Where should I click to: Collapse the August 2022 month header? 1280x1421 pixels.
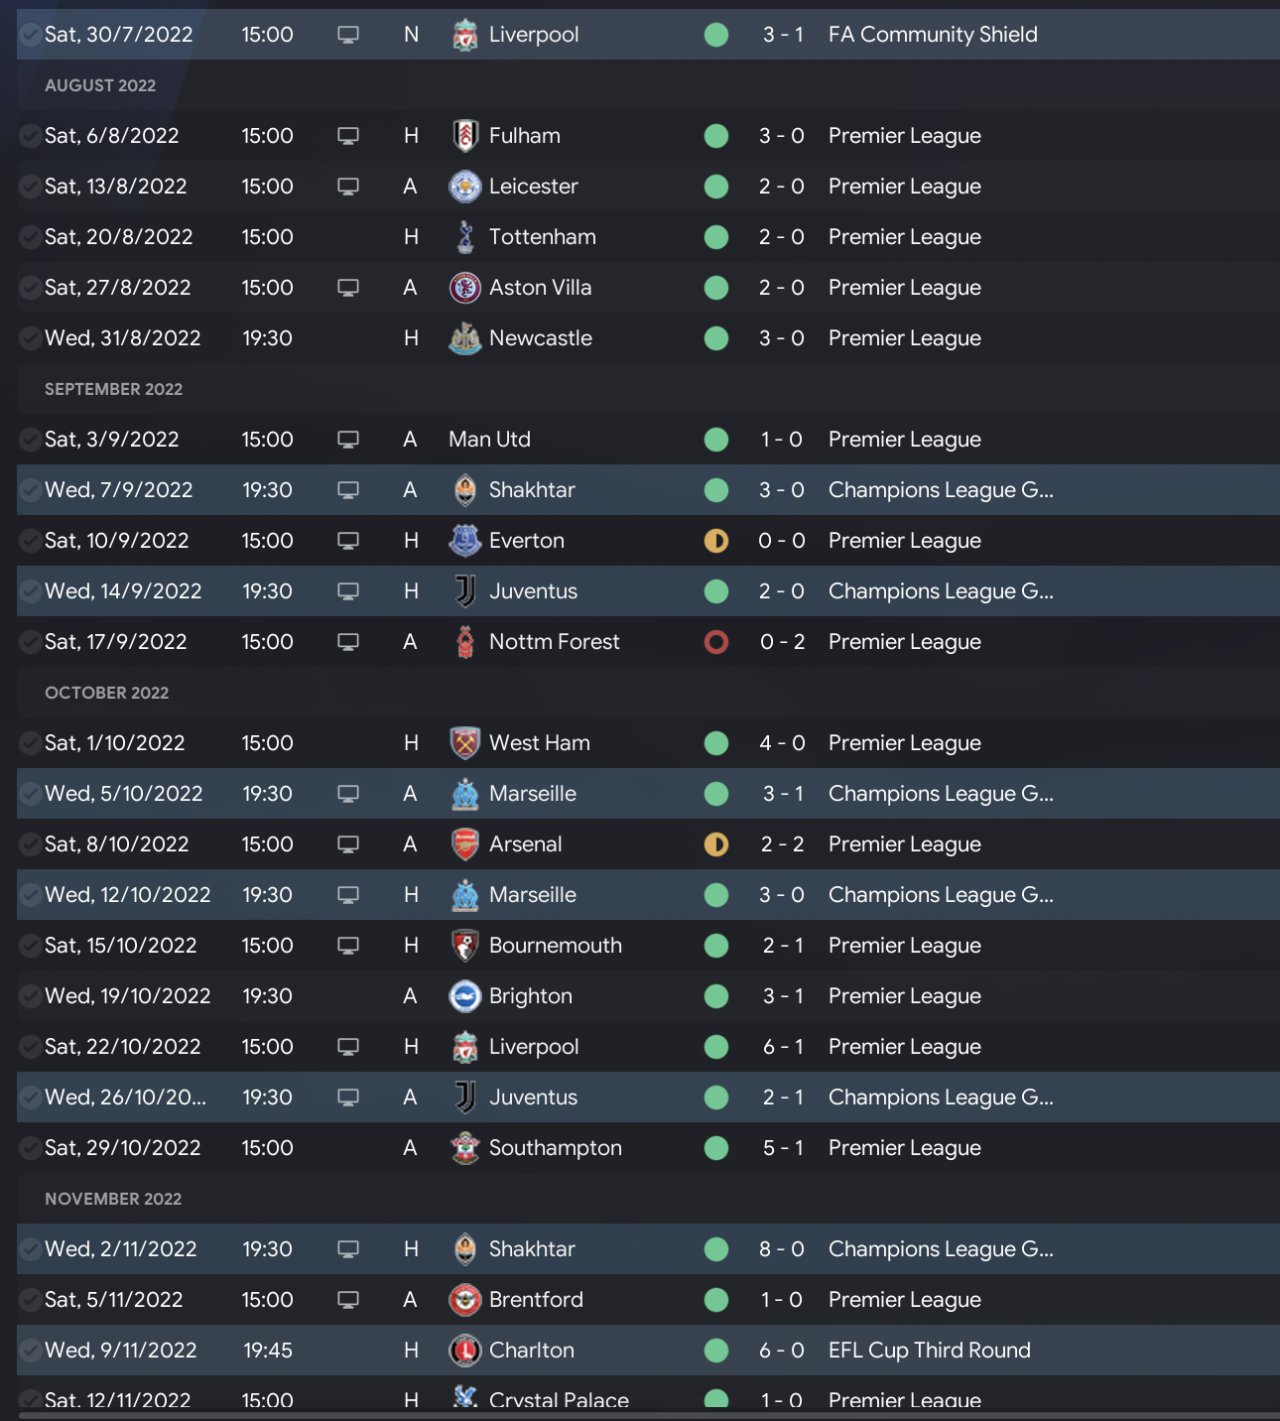100,86
